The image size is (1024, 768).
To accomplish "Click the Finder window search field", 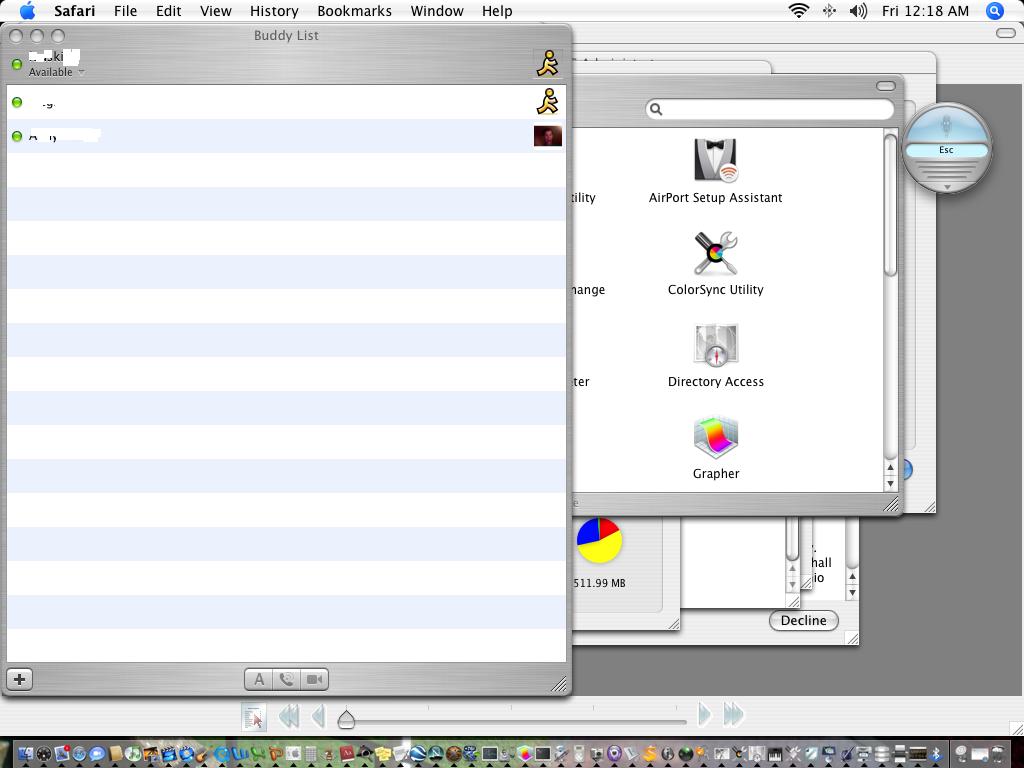I will [770, 109].
